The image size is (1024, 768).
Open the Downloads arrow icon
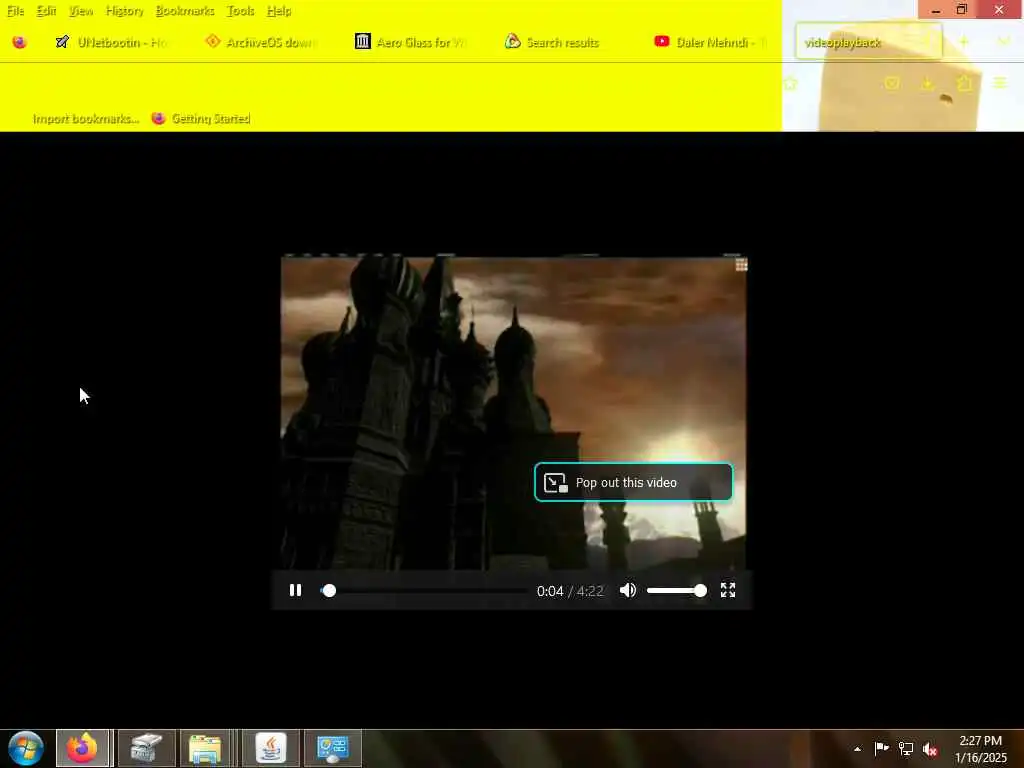[x=927, y=84]
